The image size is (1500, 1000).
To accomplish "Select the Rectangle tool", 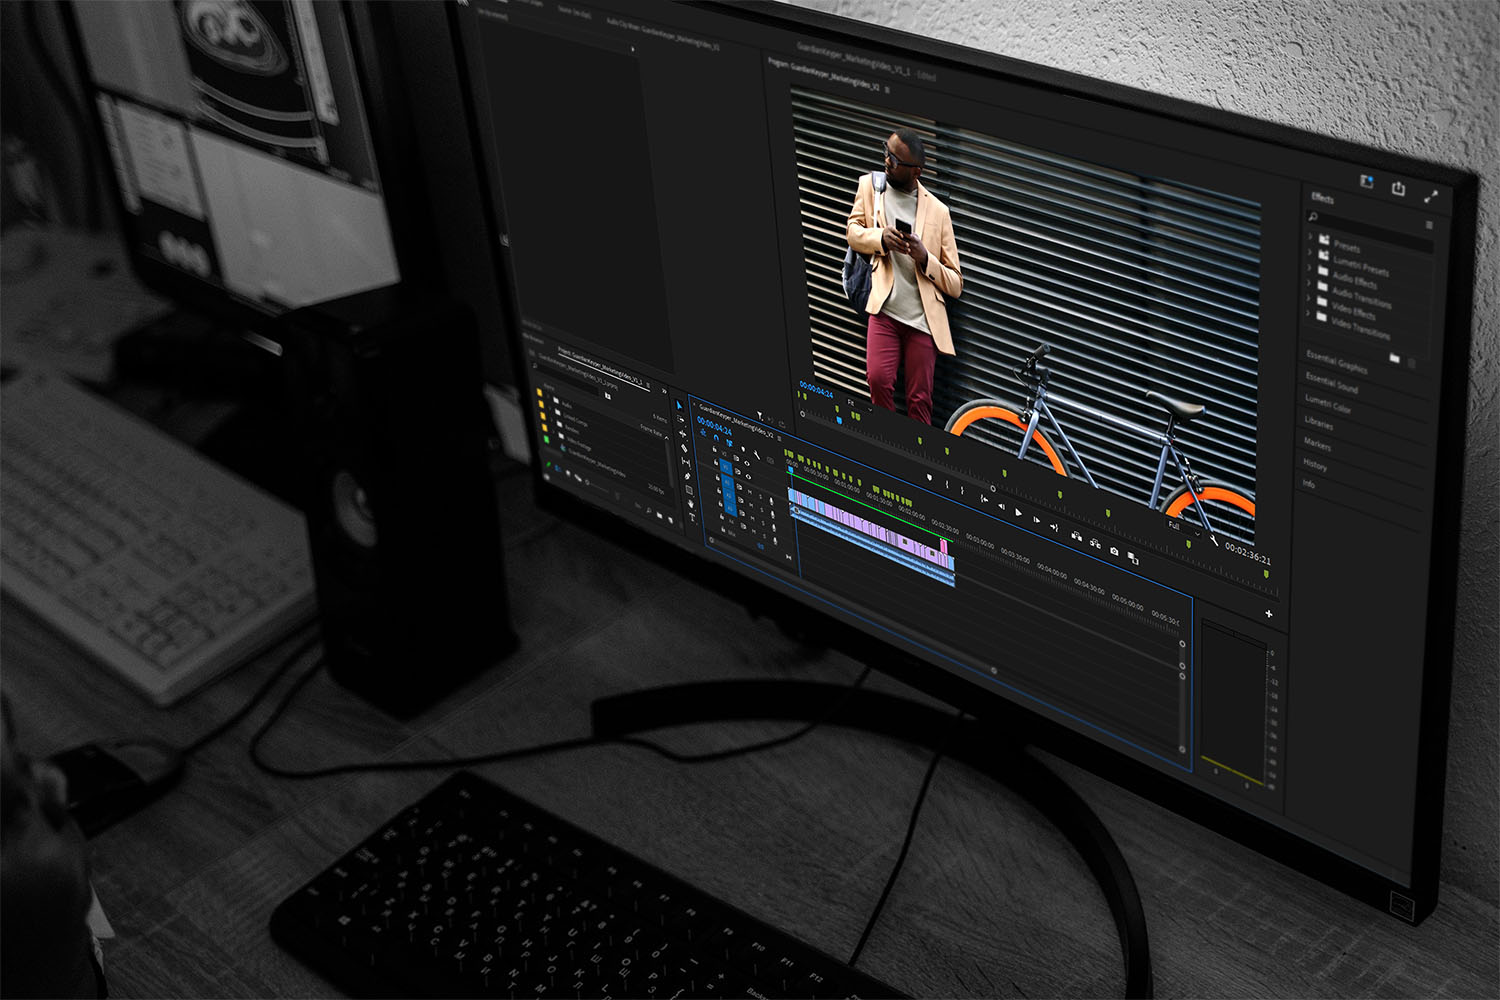I will click(689, 490).
